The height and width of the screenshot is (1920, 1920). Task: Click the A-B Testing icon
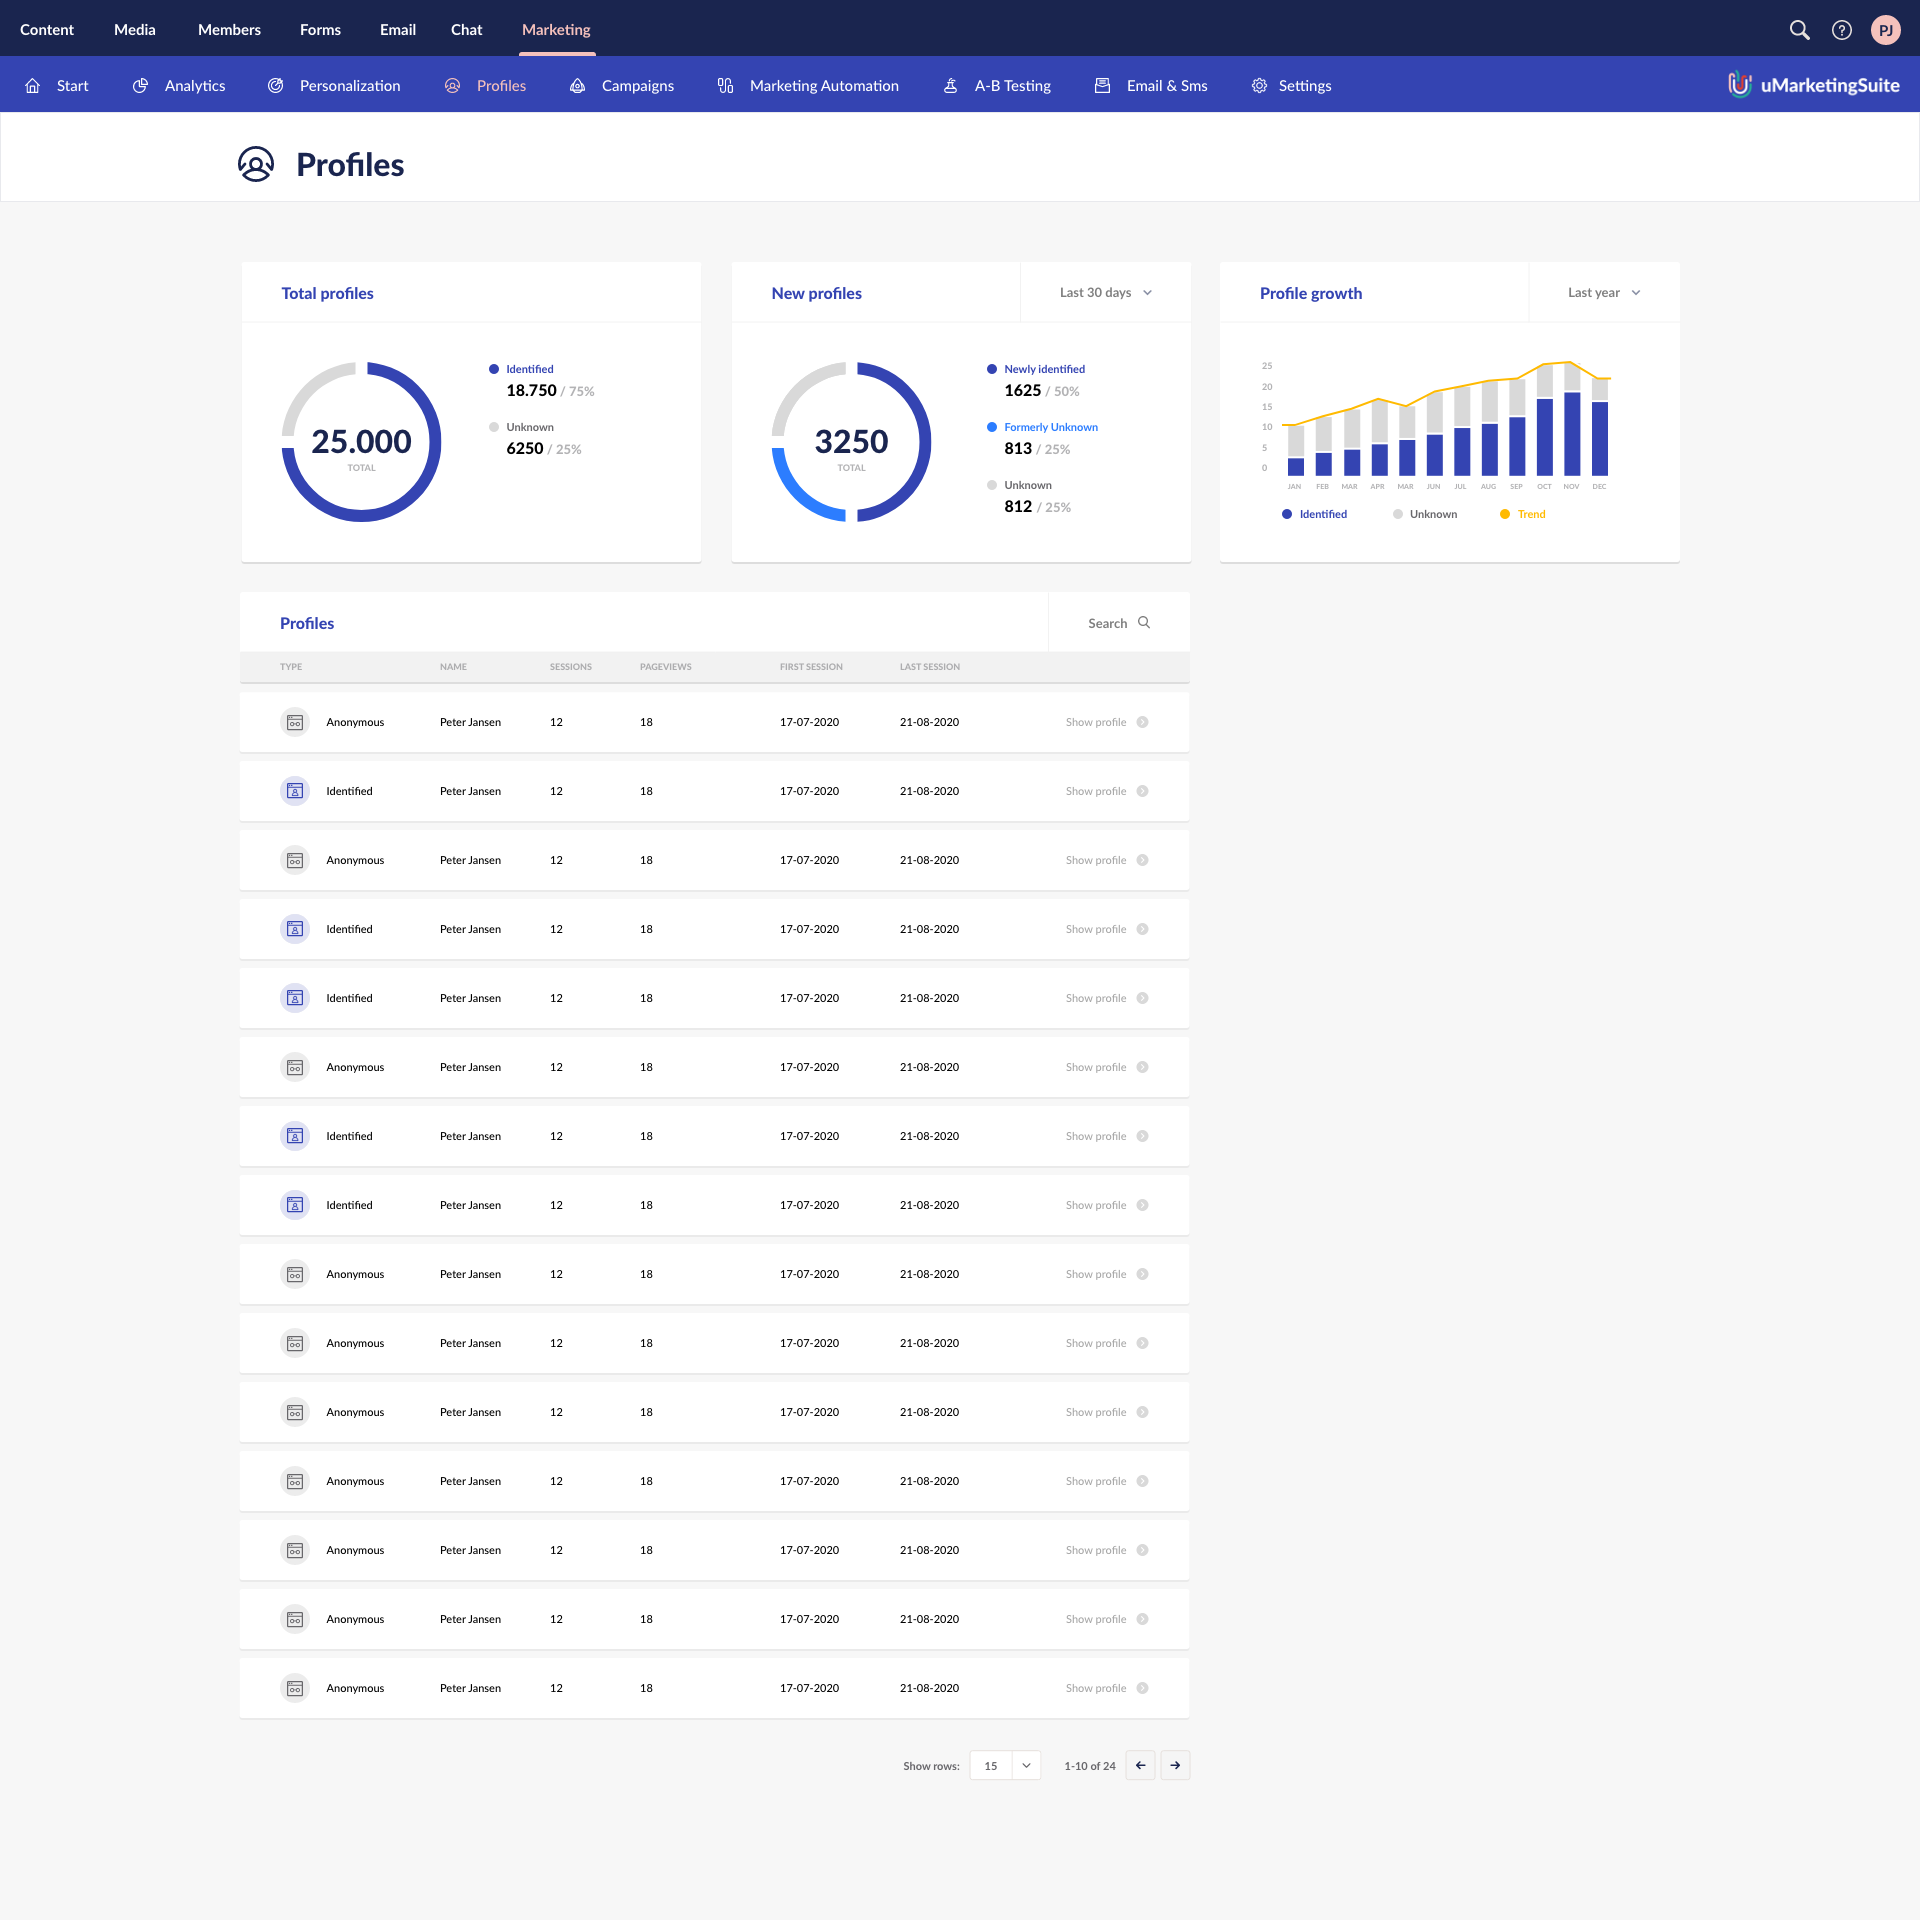click(950, 86)
